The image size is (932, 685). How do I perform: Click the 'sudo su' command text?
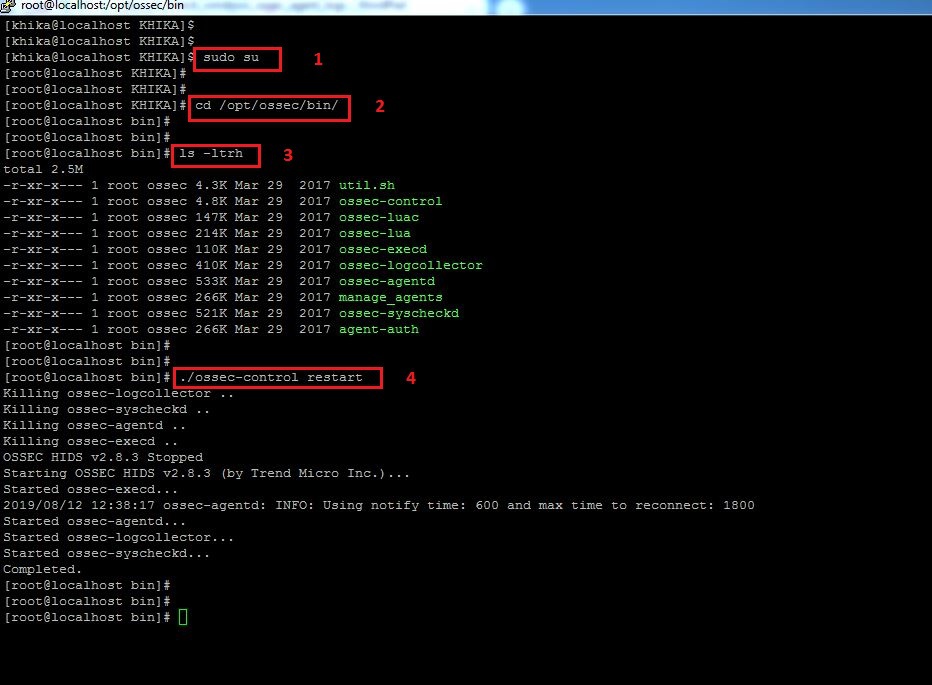coord(231,57)
